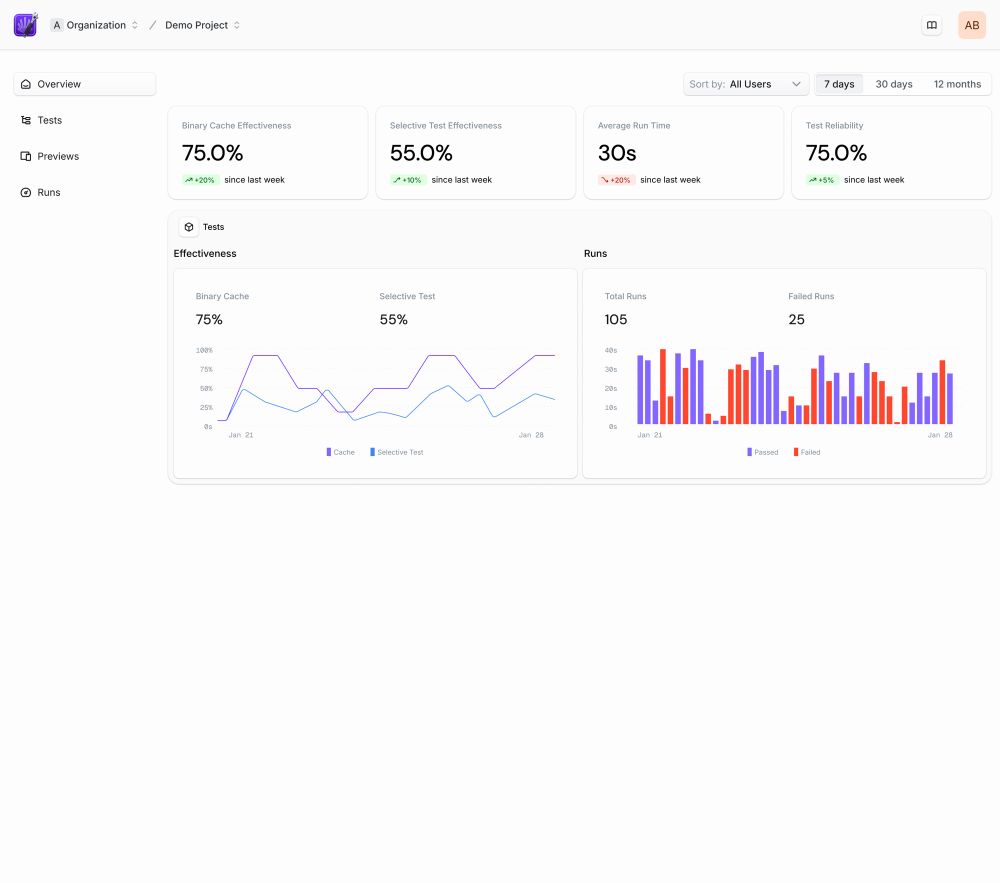
Task: Click the cube icon beside Tests heading
Action: (189, 227)
